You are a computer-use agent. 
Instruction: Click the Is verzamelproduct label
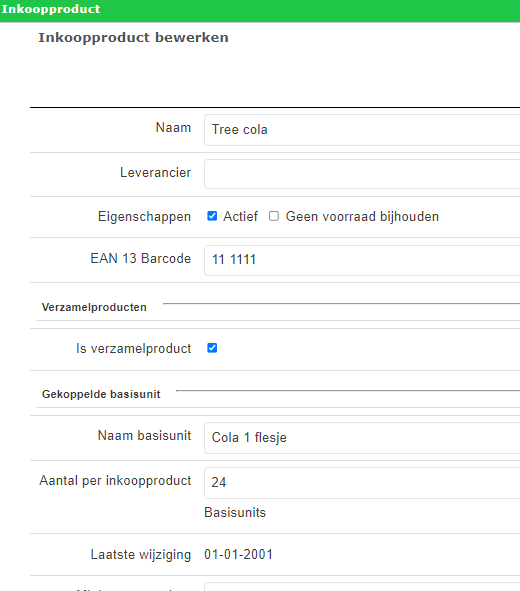pos(133,349)
